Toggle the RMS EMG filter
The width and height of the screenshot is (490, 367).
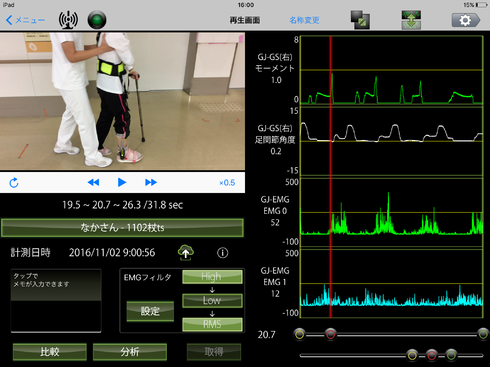[x=212, y=324]
